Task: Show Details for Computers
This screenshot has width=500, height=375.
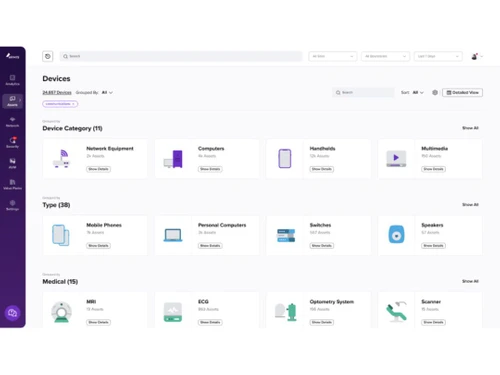Action: click(x=210, y=169)
